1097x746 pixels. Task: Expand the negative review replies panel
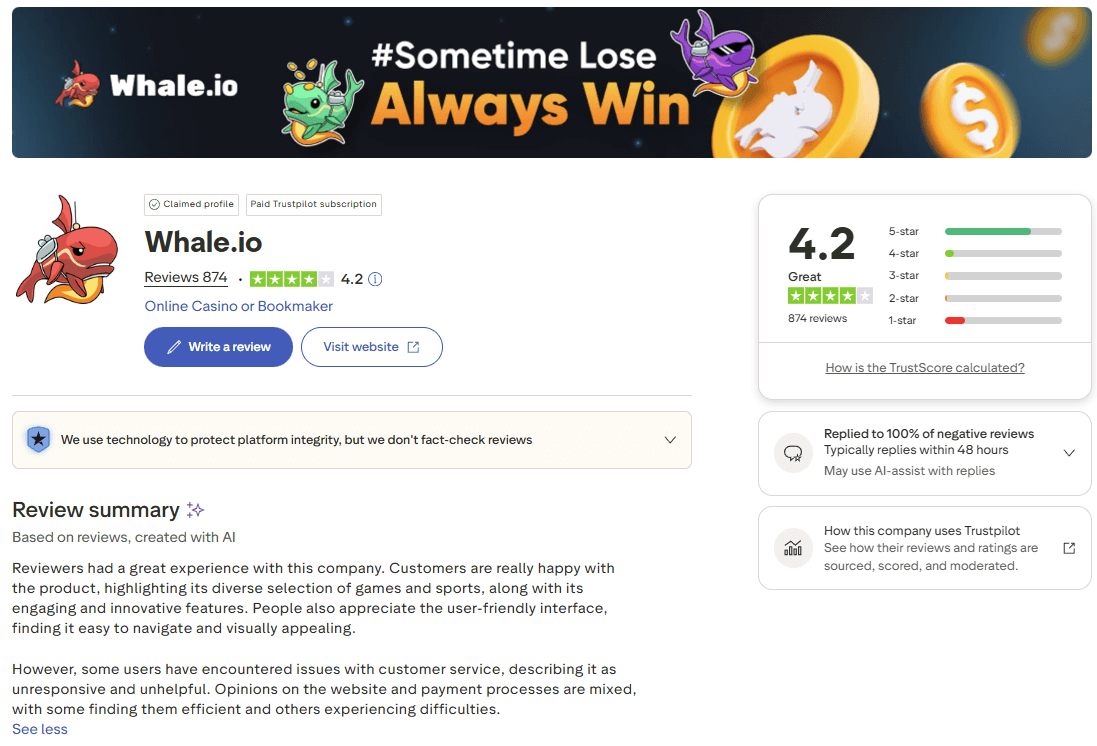coord(1069,453)
